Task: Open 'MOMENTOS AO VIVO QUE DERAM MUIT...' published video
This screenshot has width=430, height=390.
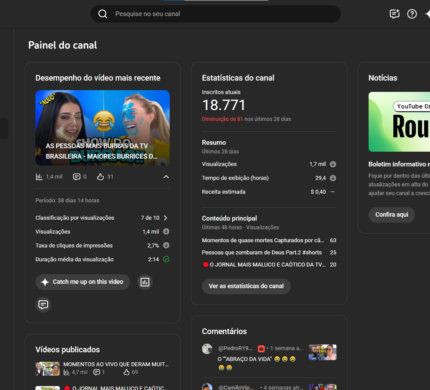Action: coord(116,364)
